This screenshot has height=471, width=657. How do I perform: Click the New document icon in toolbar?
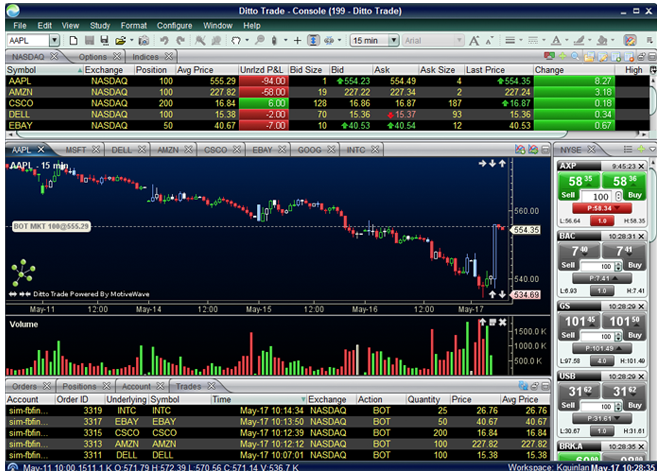pos(73,40)
